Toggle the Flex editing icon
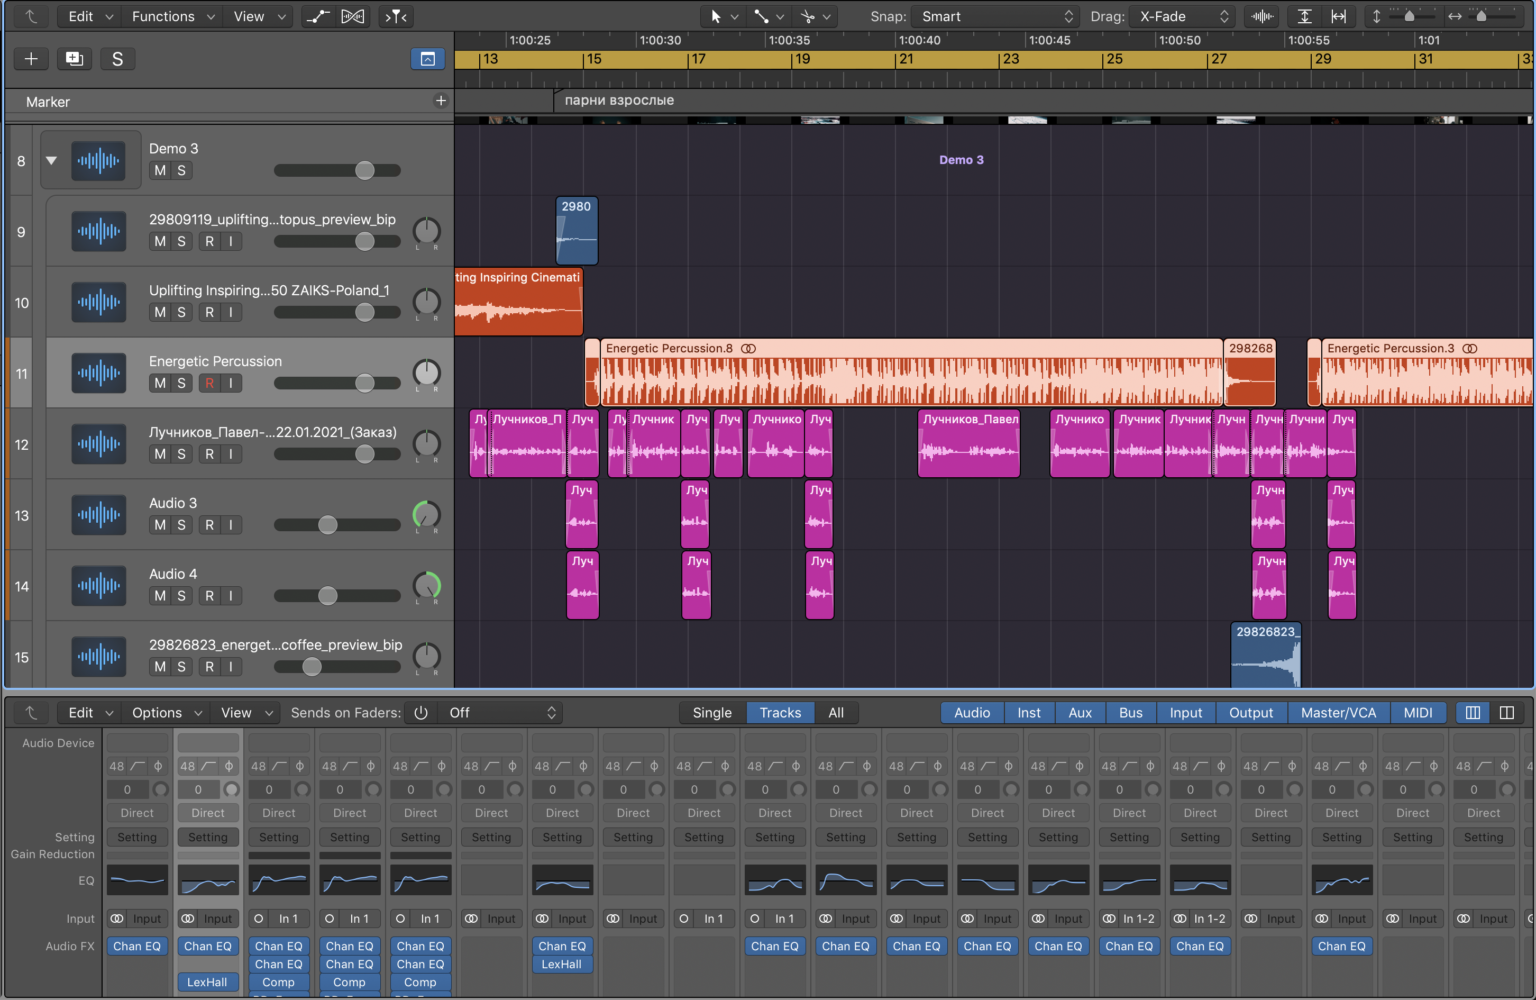1536x1000 pixels. click(x=353, y=16)
